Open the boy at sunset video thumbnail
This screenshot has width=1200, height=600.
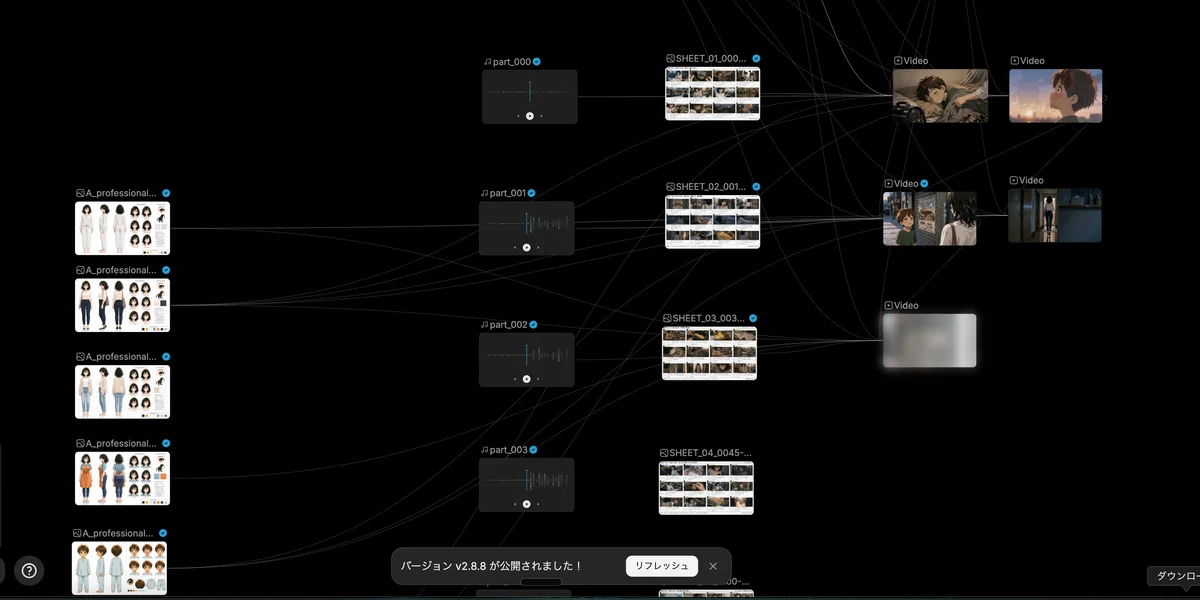[x=1056, y=96]
